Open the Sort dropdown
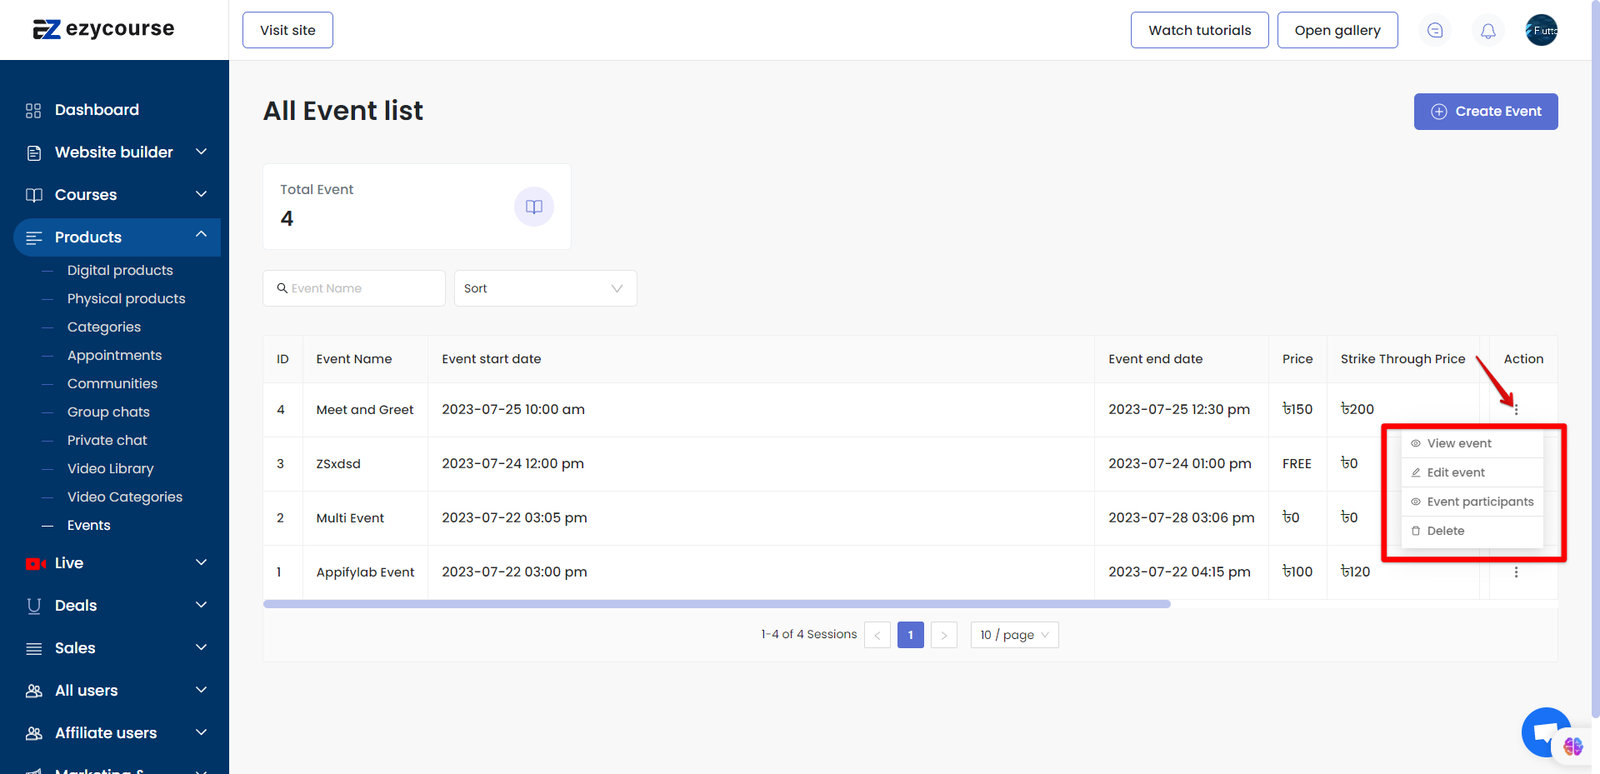 (545, 288)
